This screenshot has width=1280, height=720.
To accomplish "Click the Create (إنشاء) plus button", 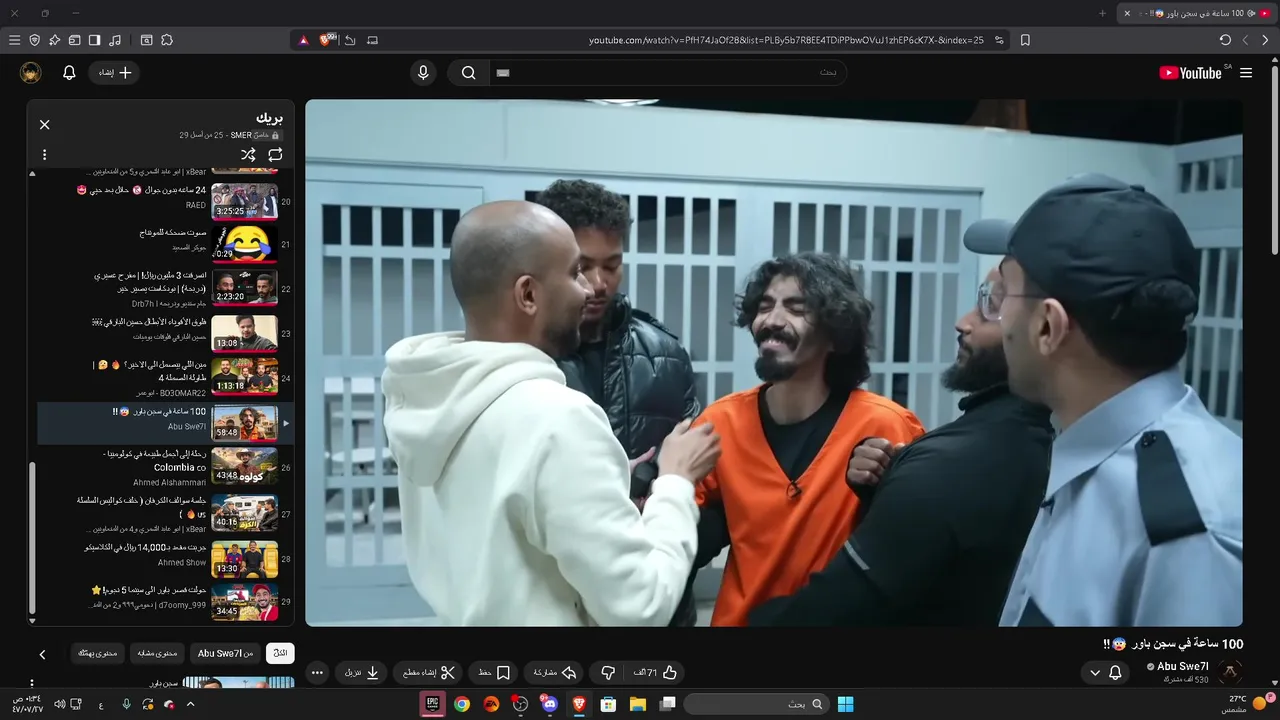I will (115, 73).
